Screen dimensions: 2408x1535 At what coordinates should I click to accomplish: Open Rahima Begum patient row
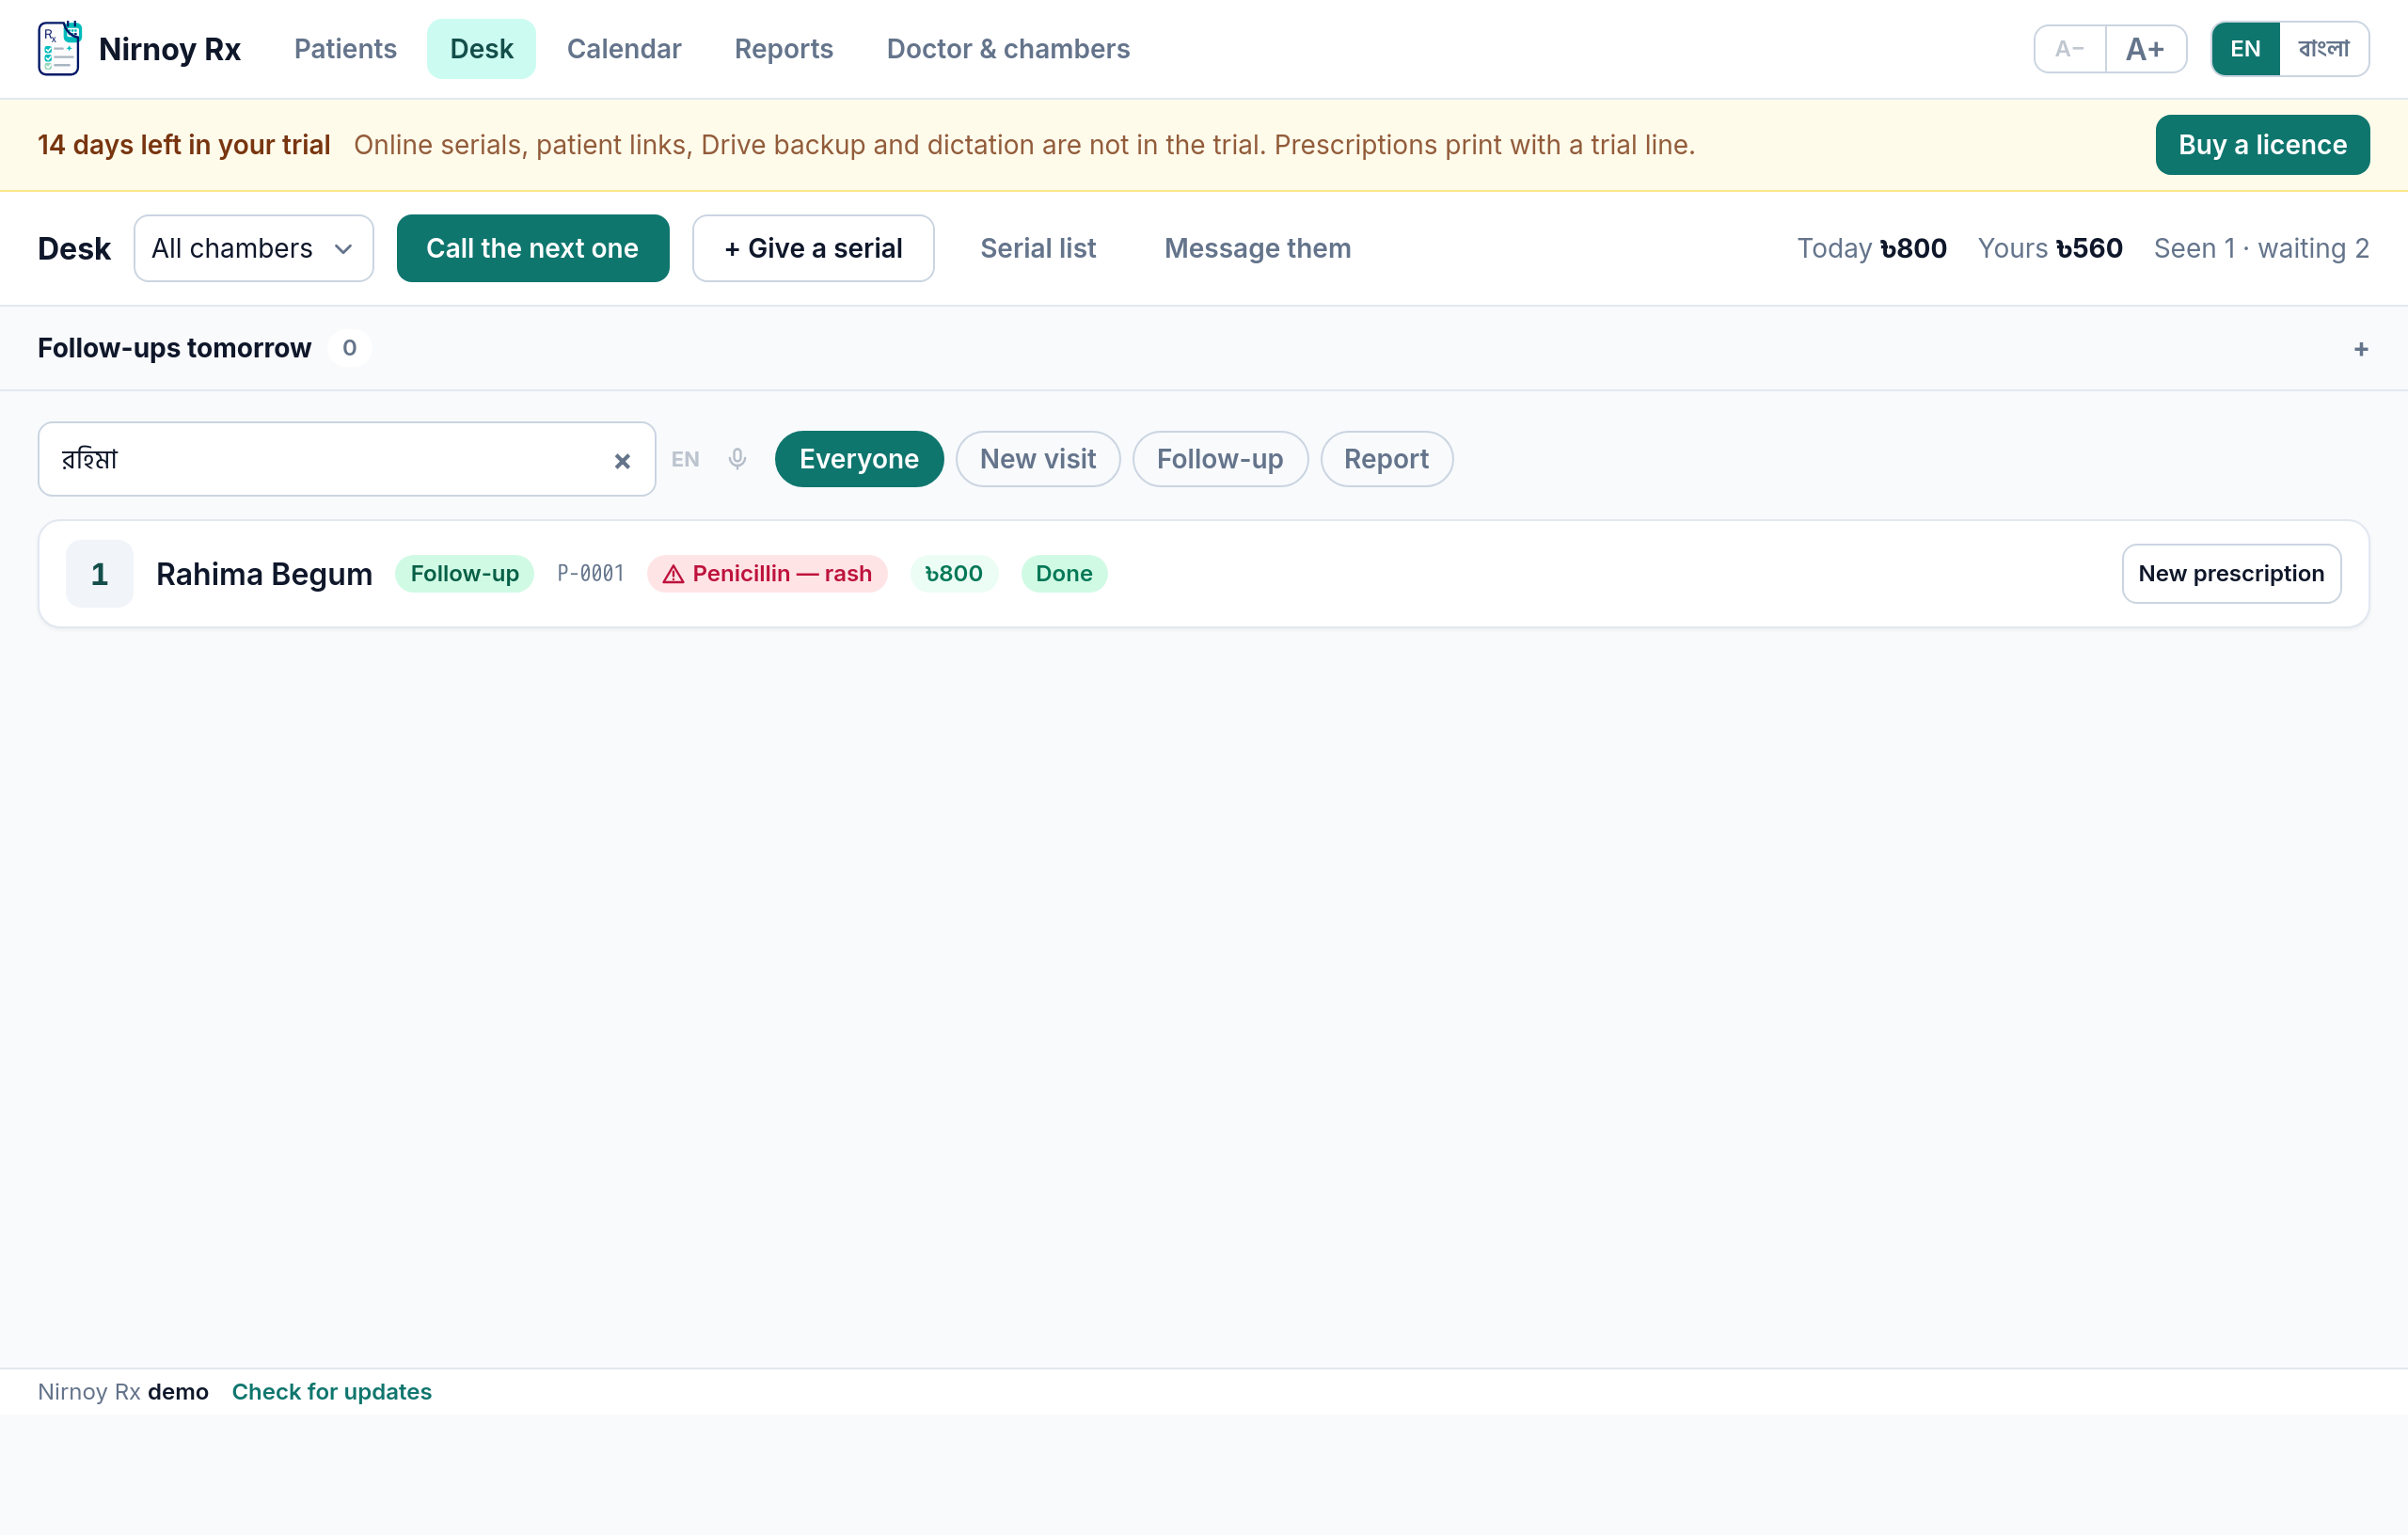(x=1203, y=574)
